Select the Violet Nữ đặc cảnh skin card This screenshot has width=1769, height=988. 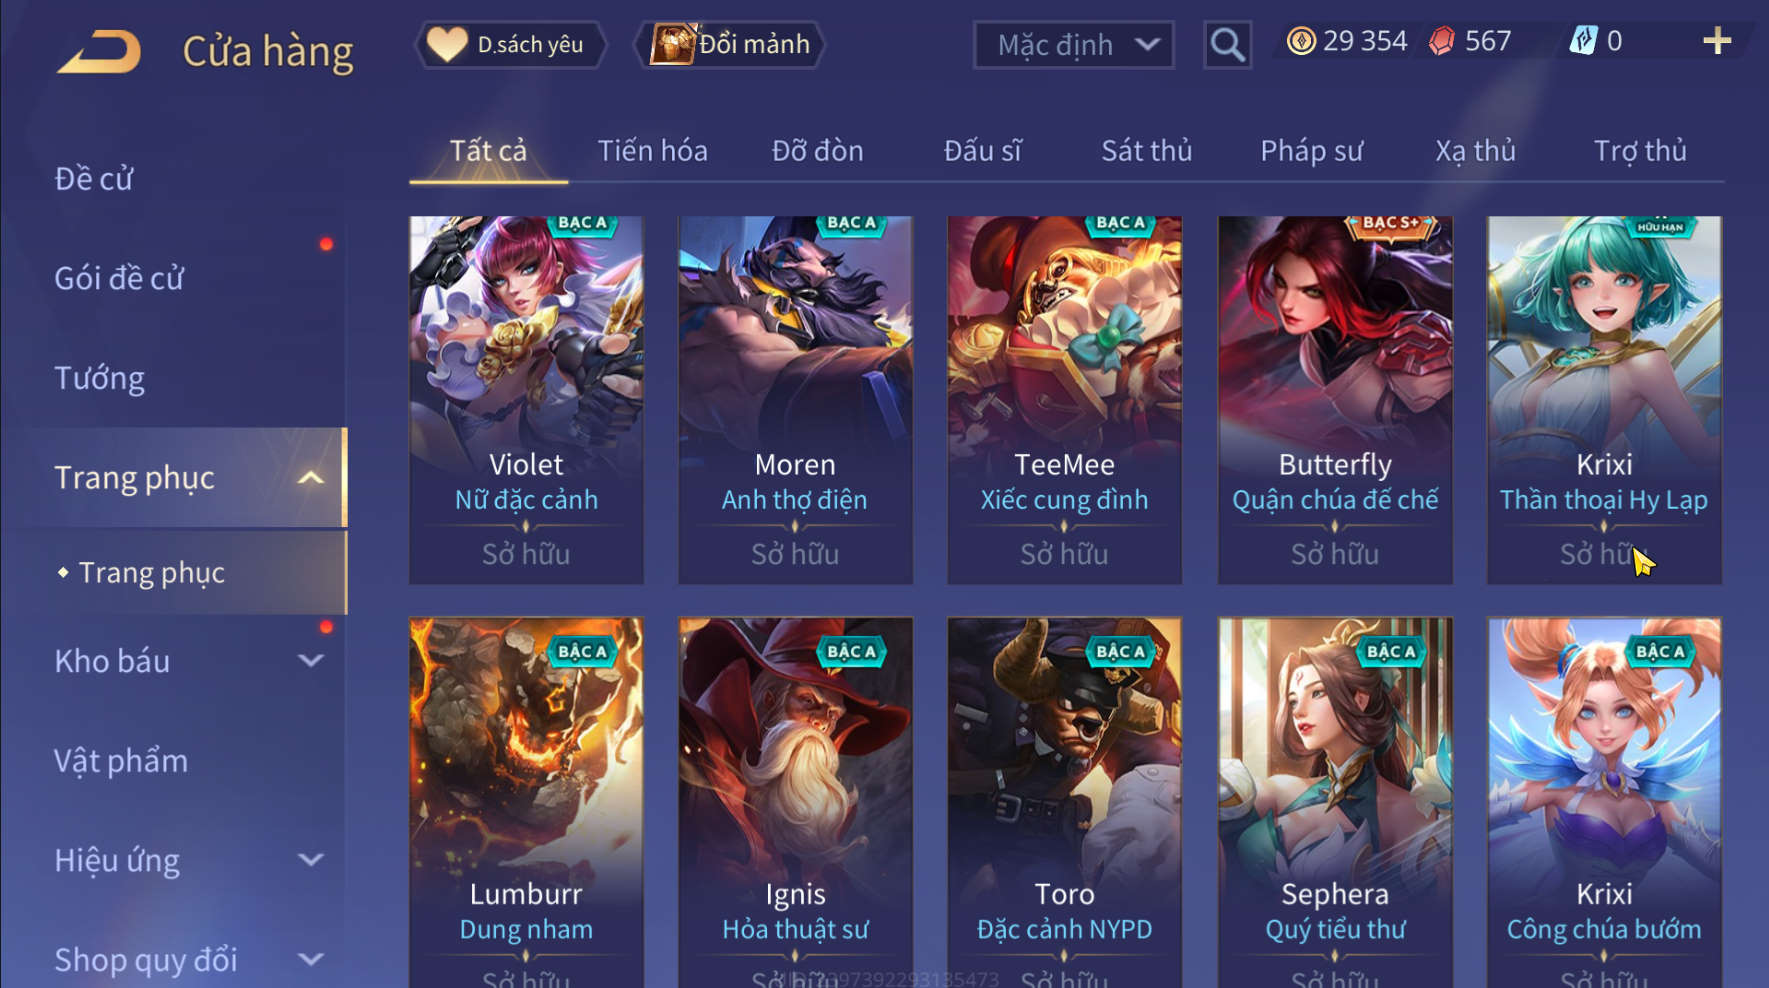coord(526,400)
